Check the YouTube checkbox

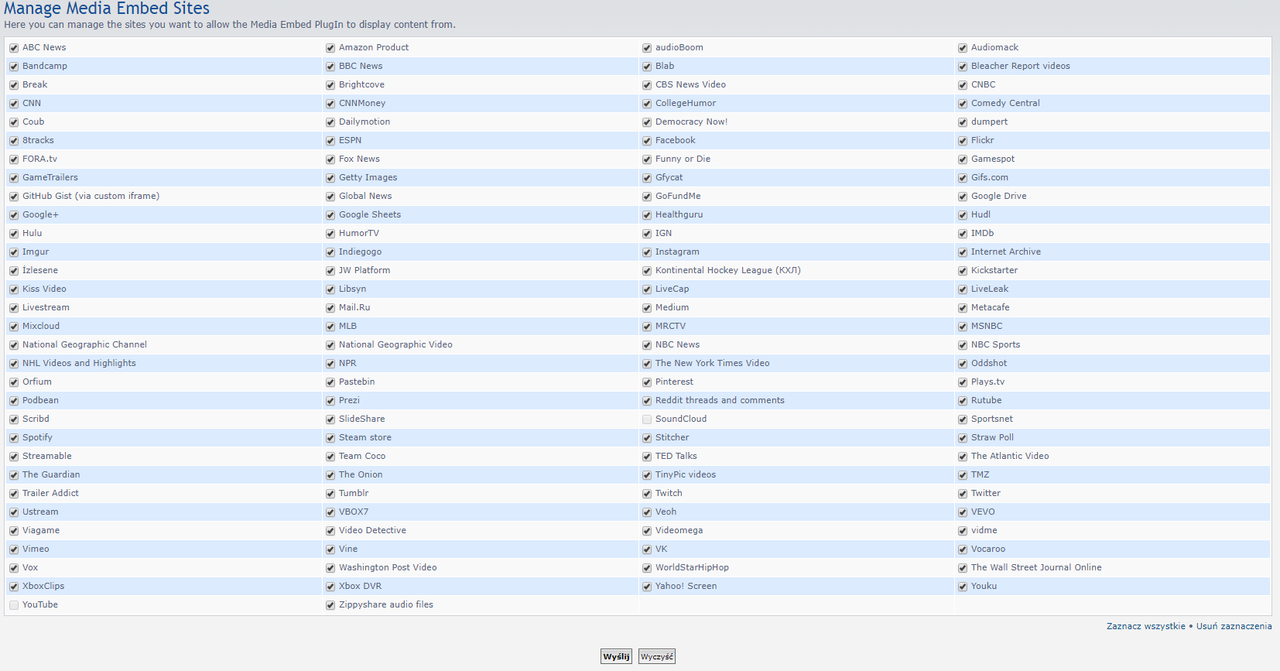(14, 605)
